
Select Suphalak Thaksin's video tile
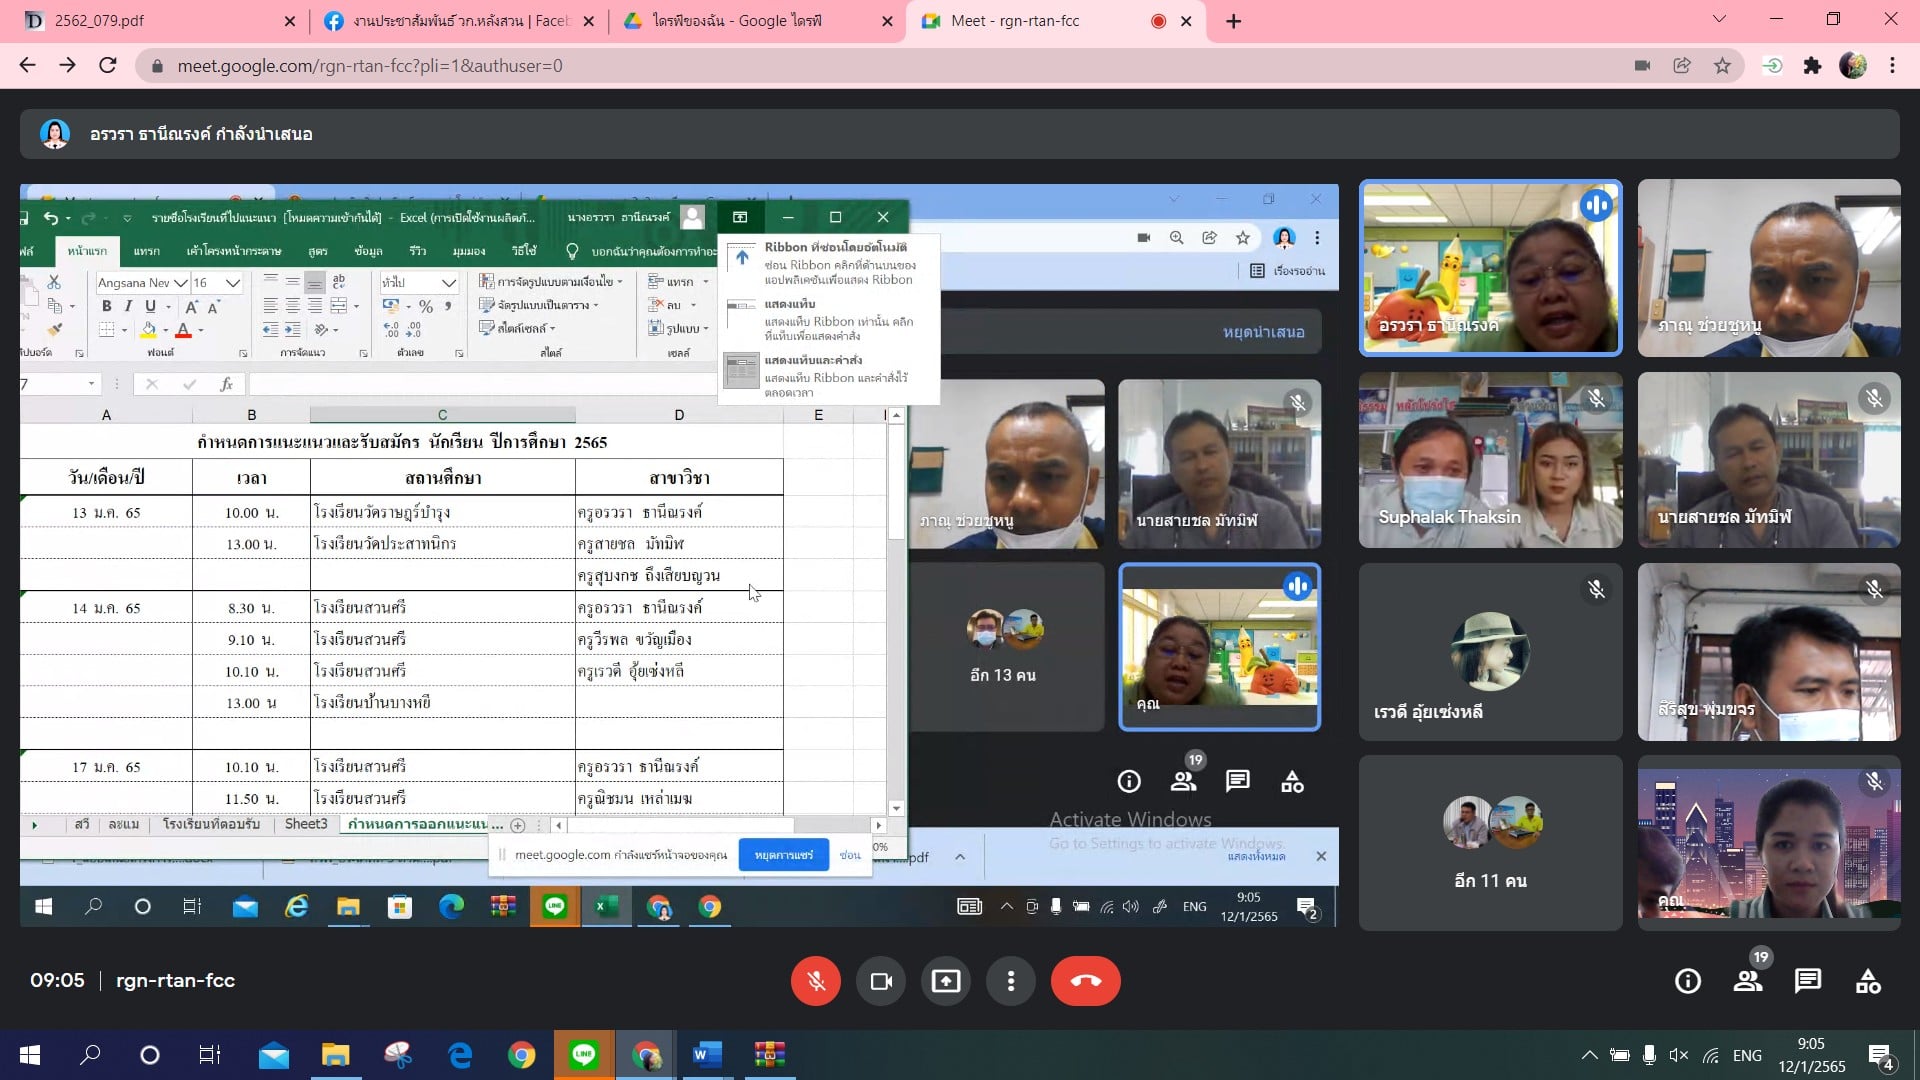(1490, 460)
